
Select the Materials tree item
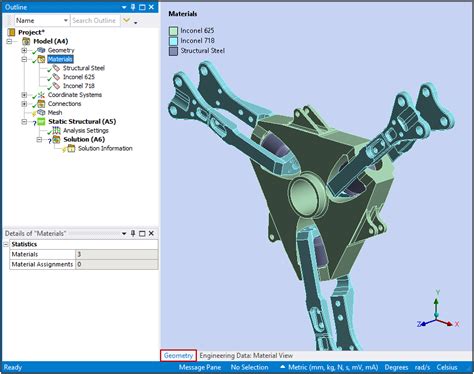pyautogui.click(x=60, y=59)
